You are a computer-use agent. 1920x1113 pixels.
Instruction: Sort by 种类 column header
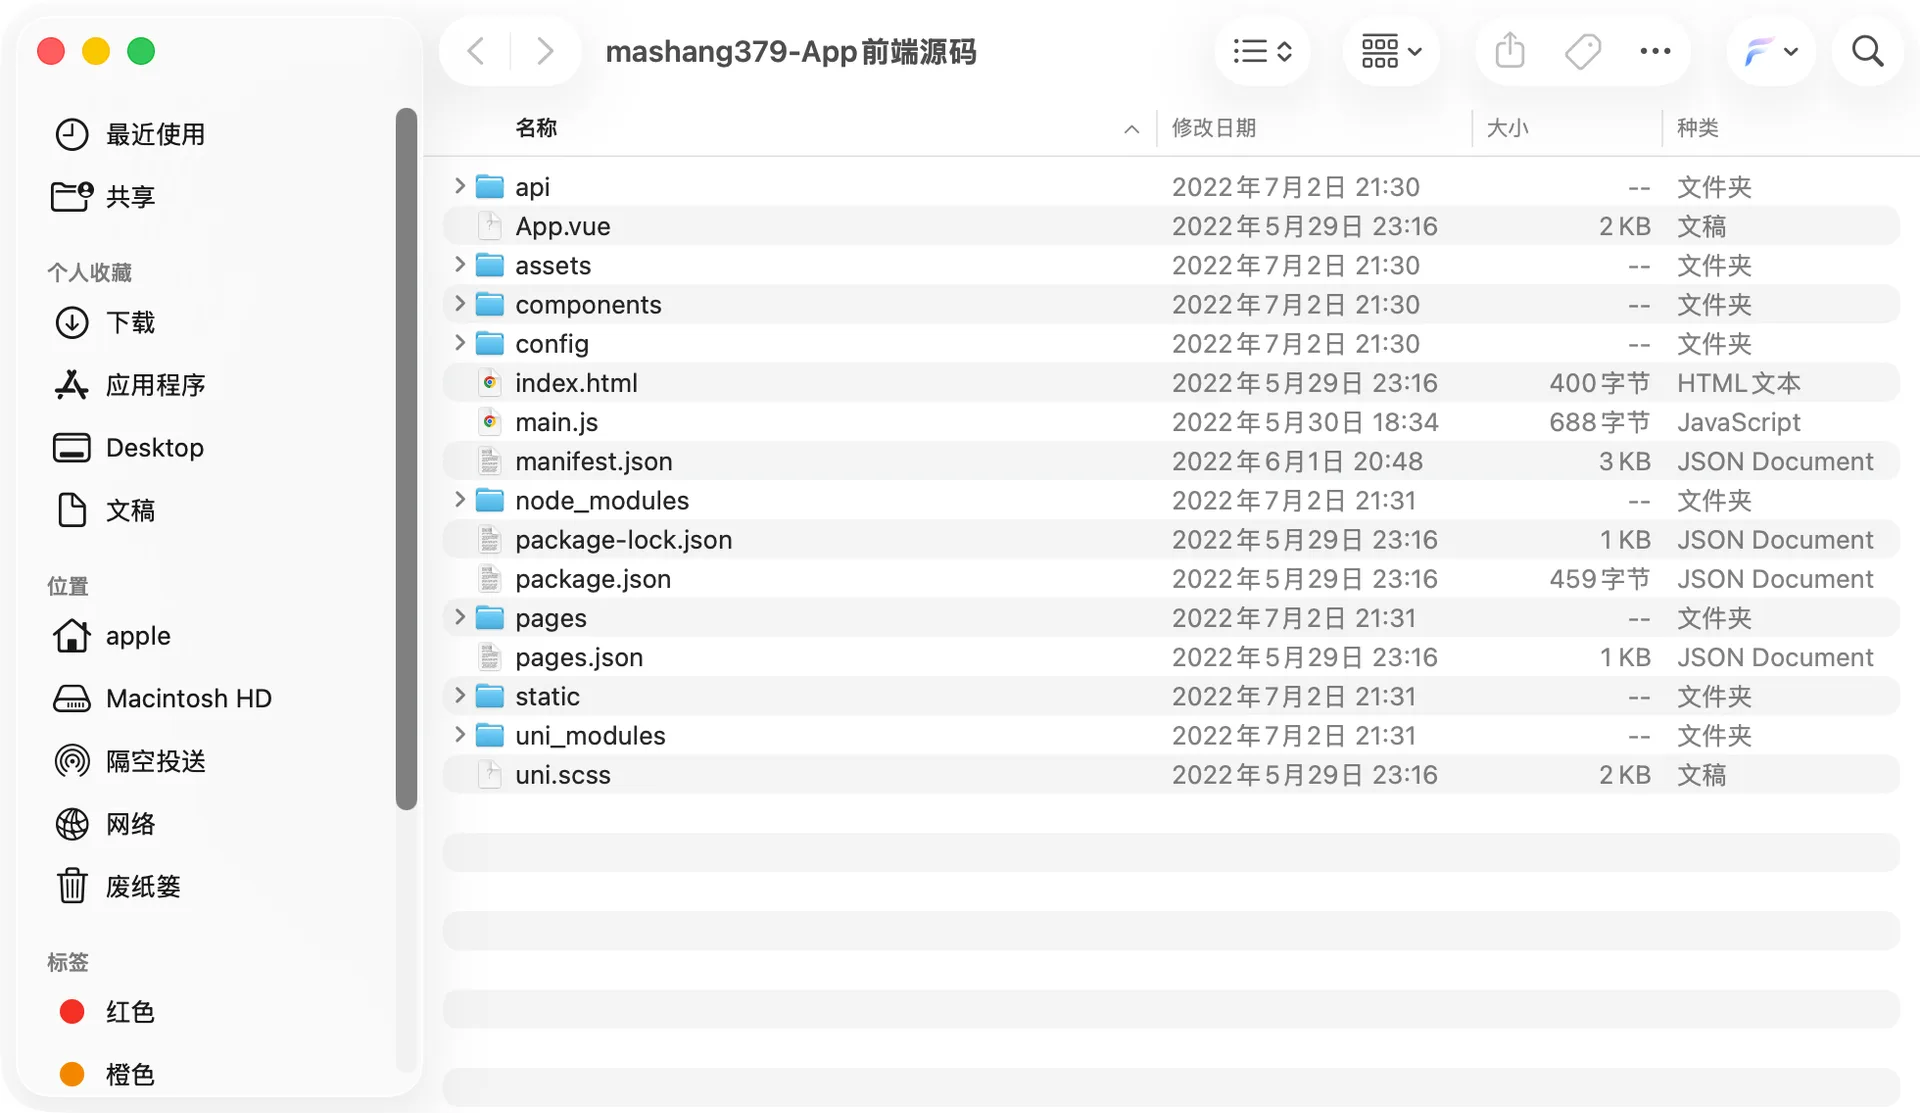(x=1698, y=128)
